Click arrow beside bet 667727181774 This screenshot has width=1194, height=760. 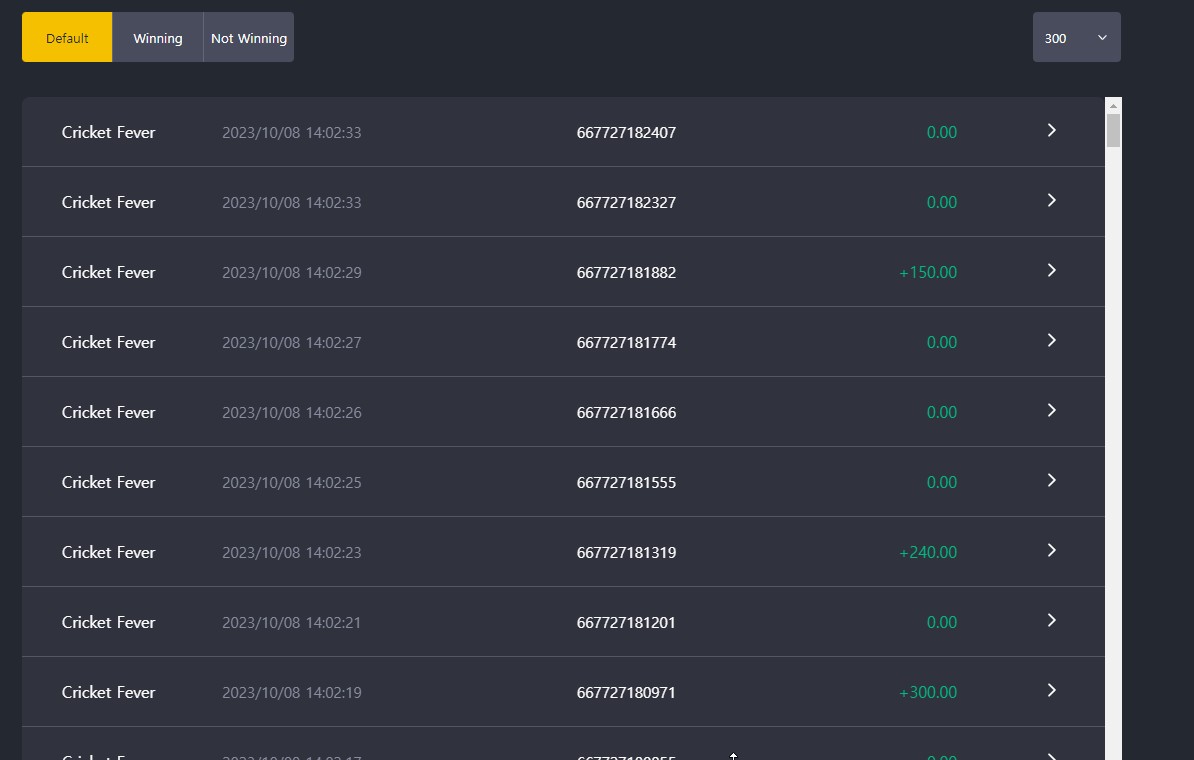(1052, 340)
